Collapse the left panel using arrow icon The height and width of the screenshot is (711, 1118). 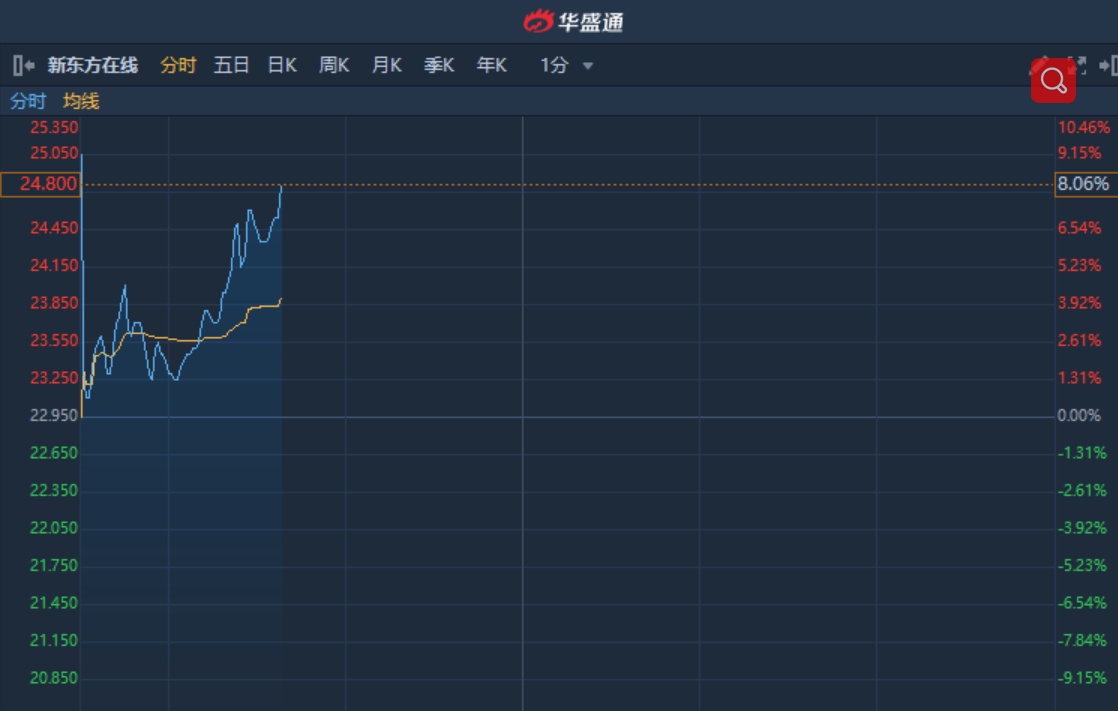(24, 66)
